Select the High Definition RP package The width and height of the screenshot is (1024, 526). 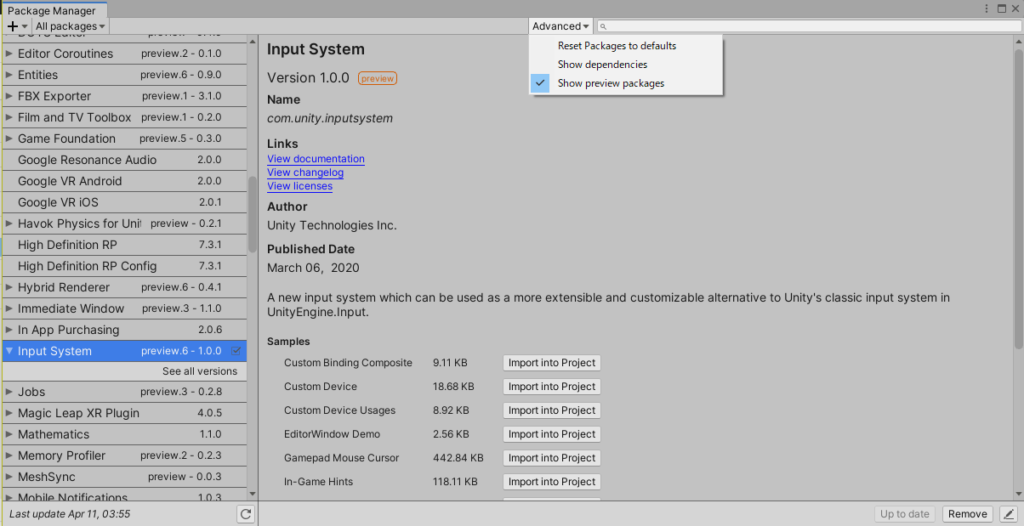pyautogui.click(x=125, y=245)
